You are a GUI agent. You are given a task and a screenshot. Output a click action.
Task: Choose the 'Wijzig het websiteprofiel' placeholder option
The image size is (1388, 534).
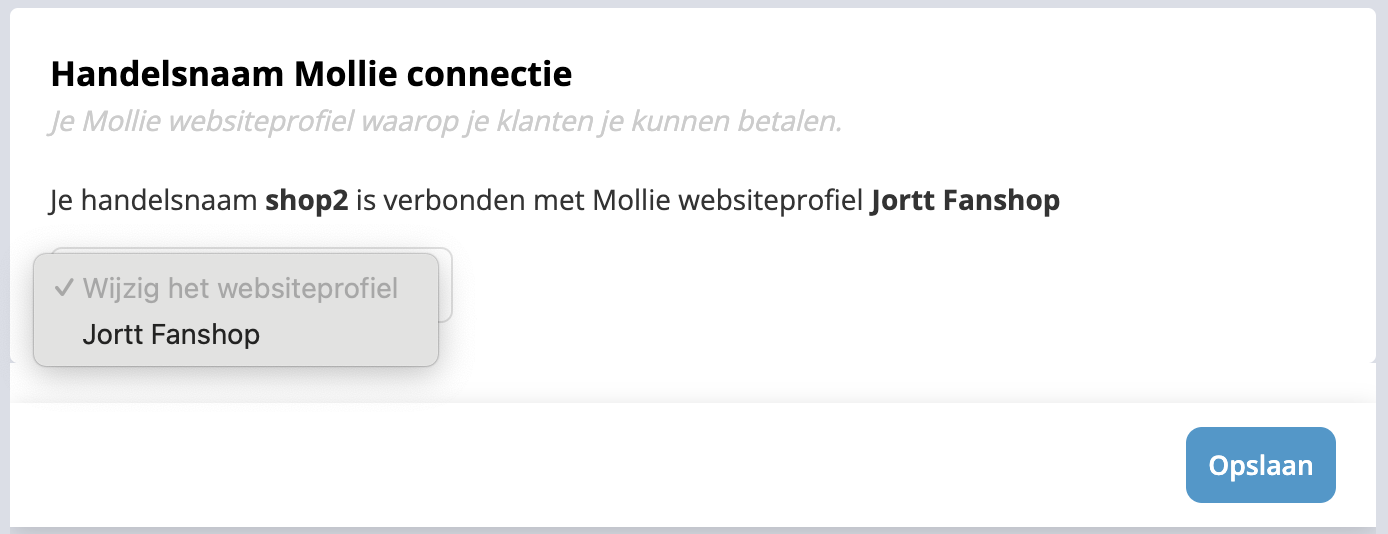240,289
